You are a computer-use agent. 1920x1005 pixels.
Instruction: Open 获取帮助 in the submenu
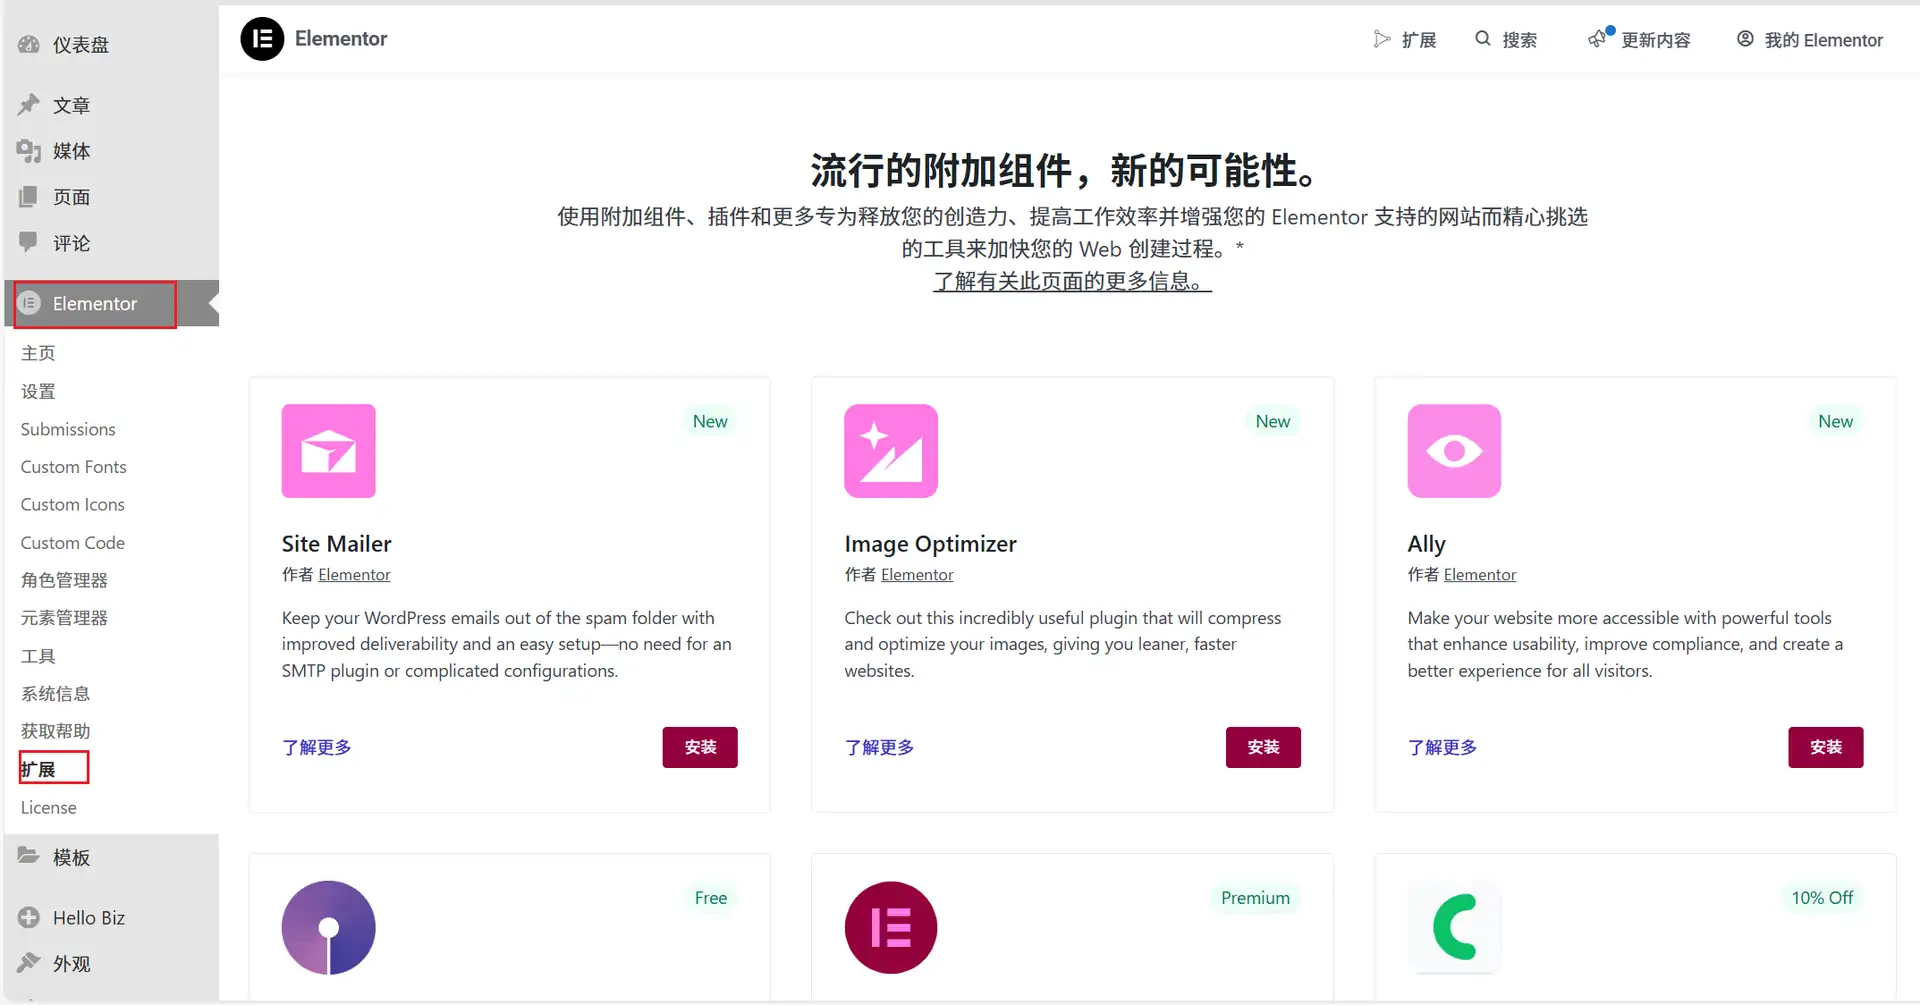55,731
